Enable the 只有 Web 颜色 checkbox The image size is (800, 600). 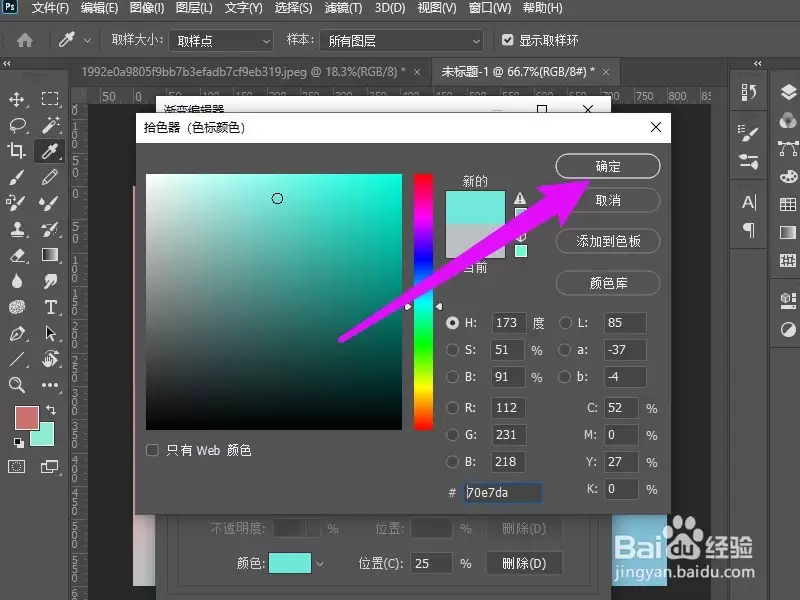[x=152, y=450]
